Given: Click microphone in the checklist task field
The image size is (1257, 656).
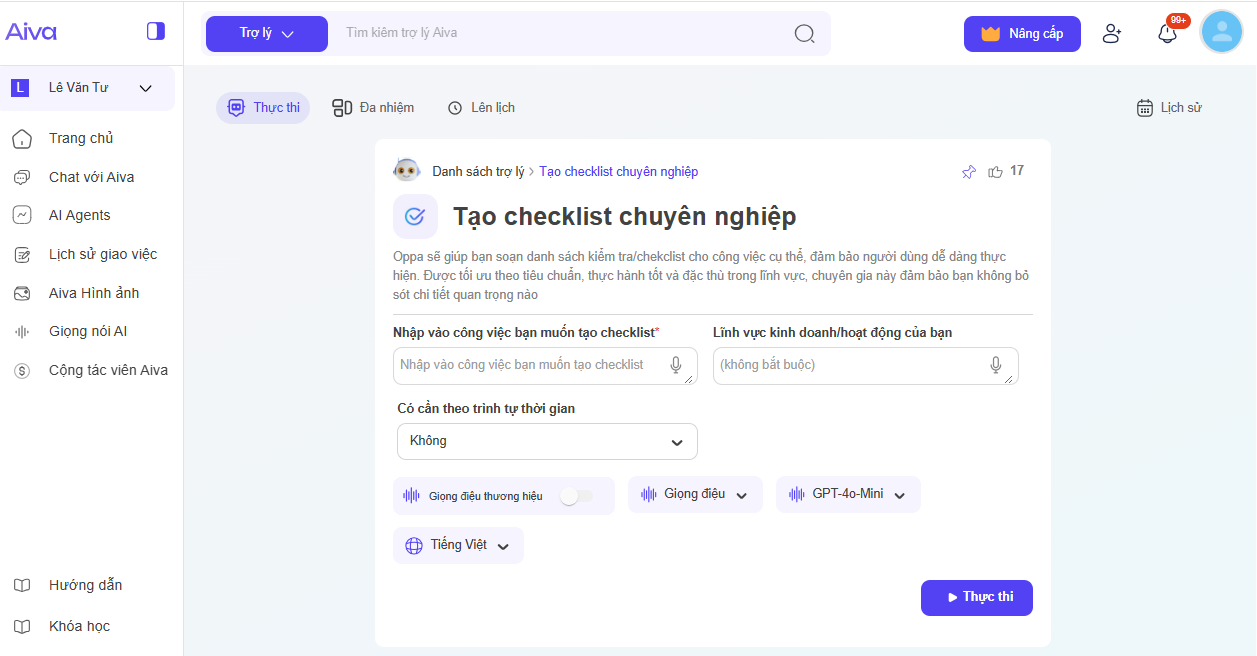Looking at the screenshot, I should [676, 365].
